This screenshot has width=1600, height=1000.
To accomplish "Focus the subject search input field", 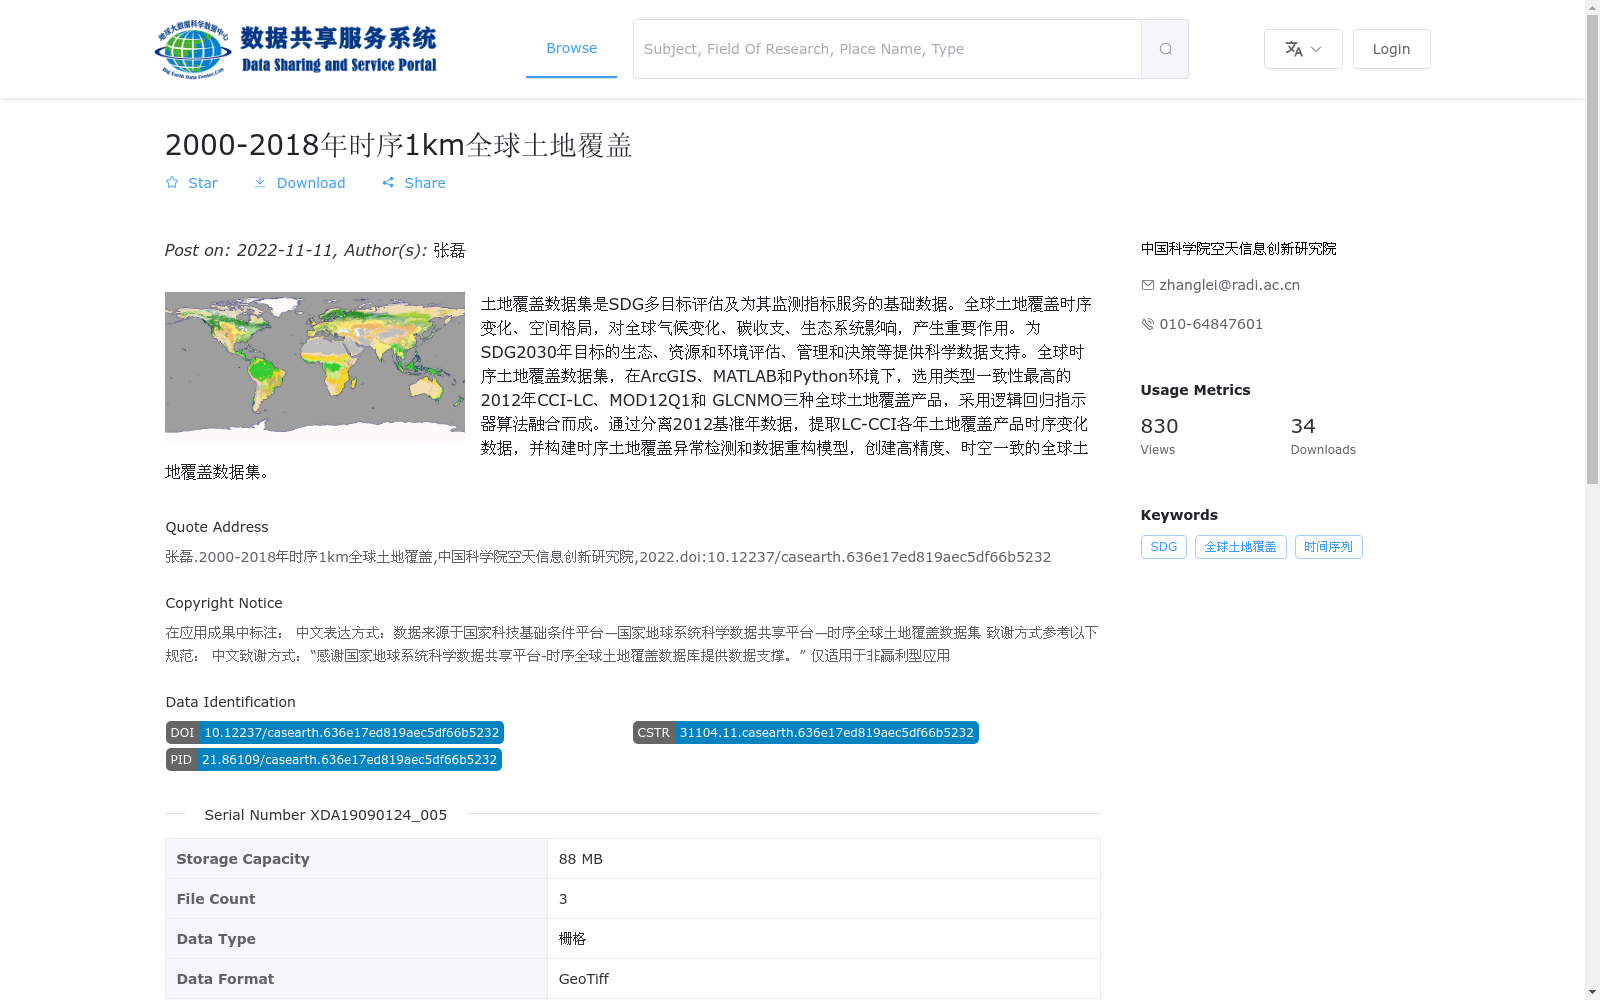I will (887, 49).
